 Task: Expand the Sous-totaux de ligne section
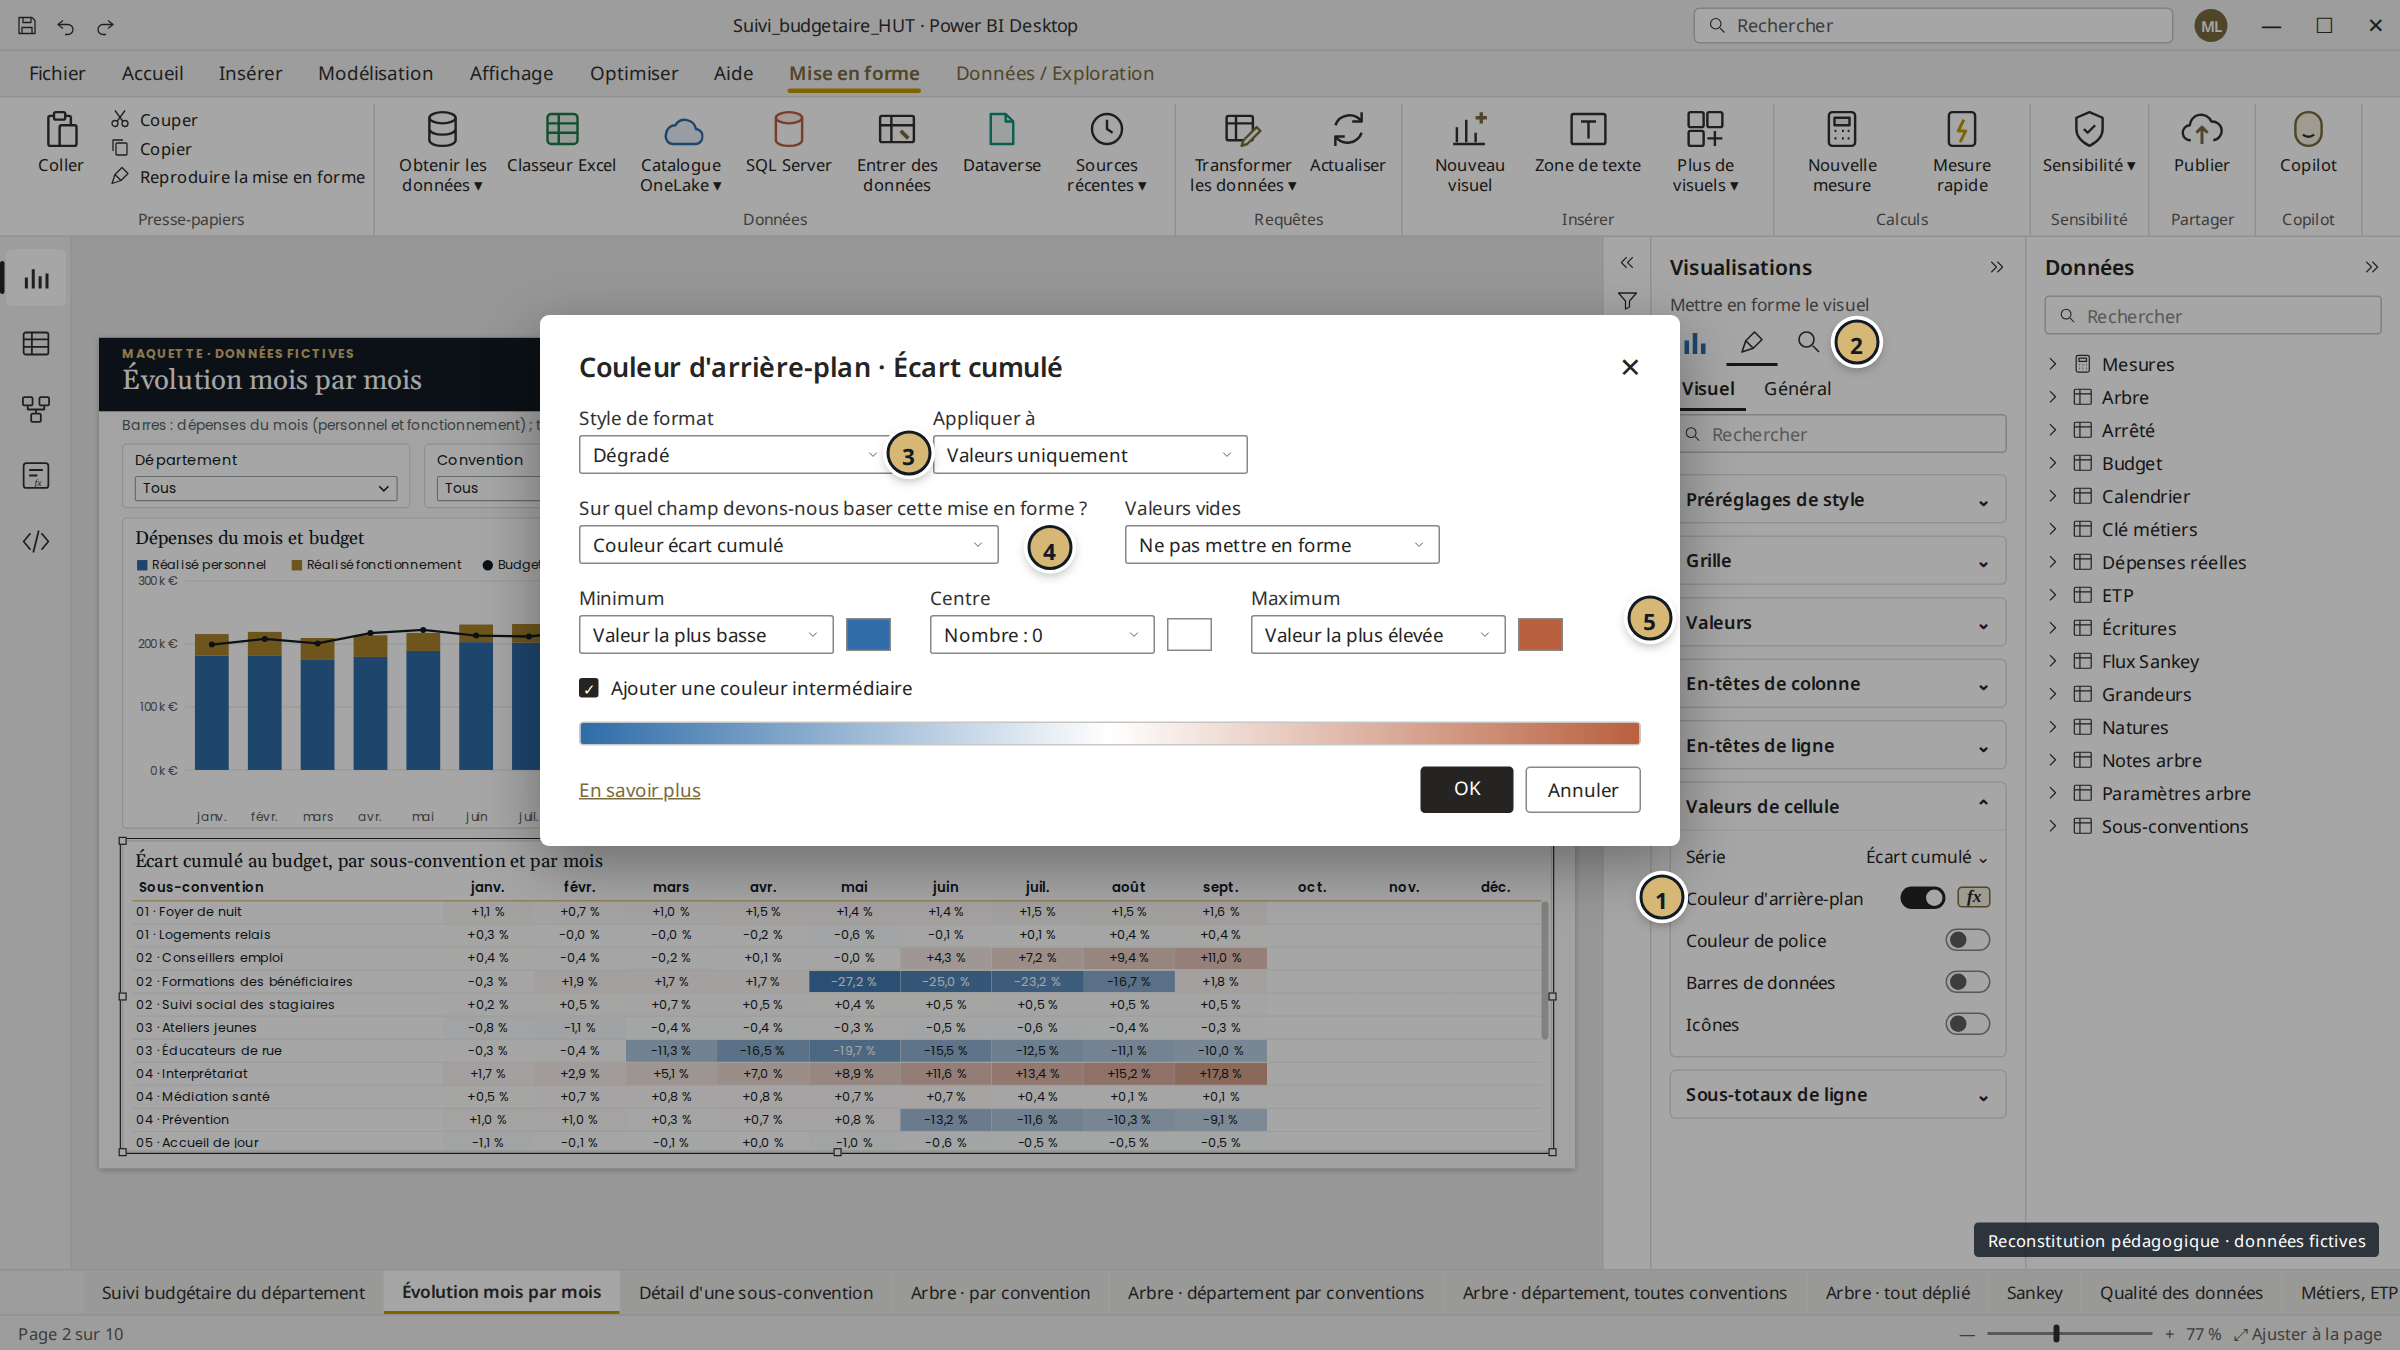point(1838,1095)
